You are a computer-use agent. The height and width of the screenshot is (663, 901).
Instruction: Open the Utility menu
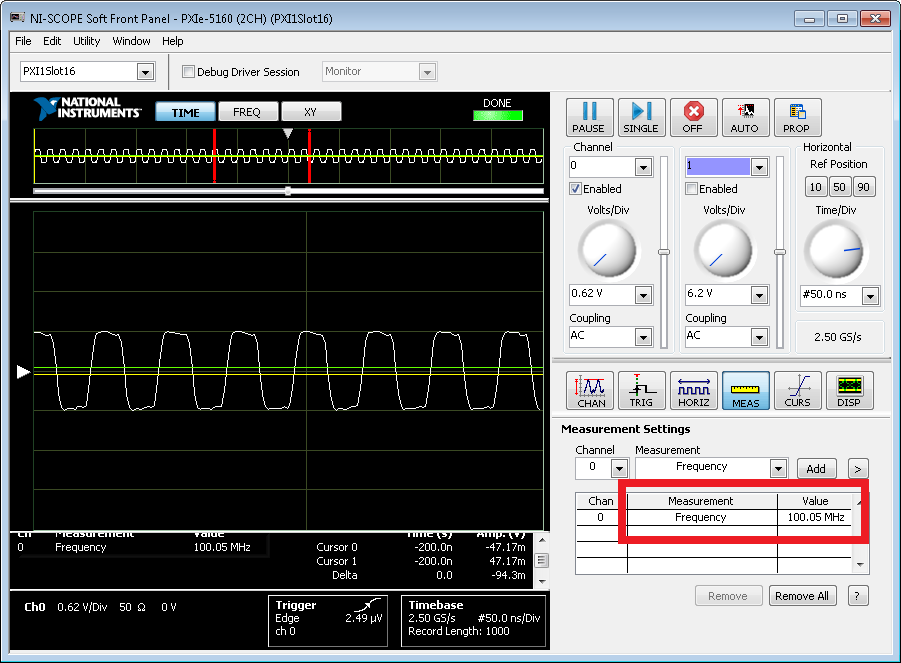86,41
